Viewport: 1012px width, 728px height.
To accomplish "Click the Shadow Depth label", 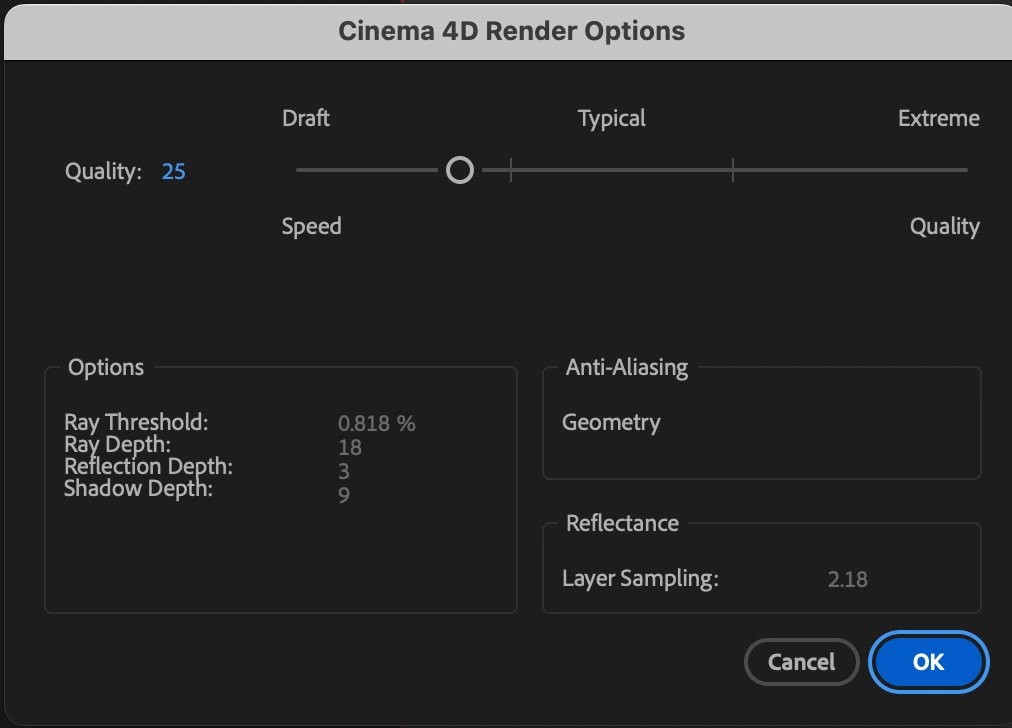I will click(x=138, y=489).
